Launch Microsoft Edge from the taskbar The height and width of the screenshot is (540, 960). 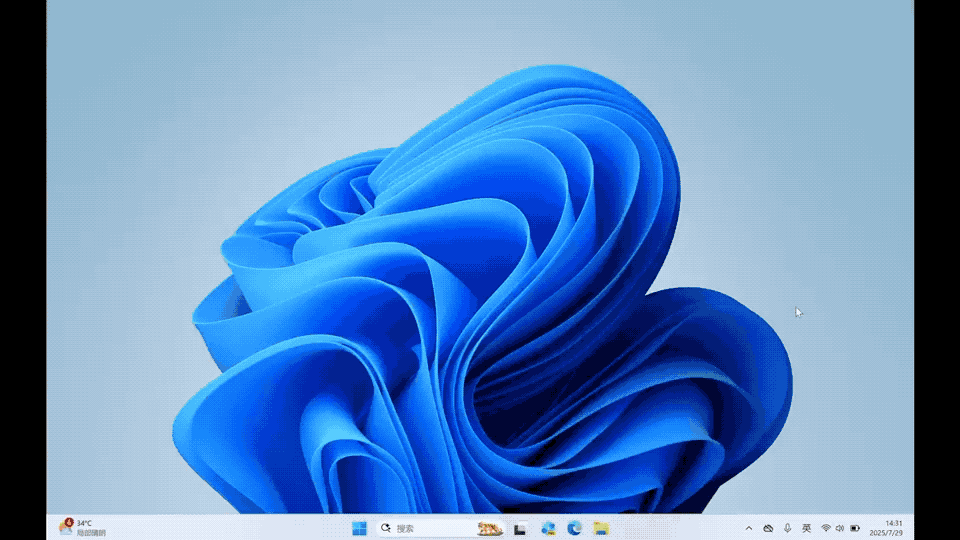(574, 528)
